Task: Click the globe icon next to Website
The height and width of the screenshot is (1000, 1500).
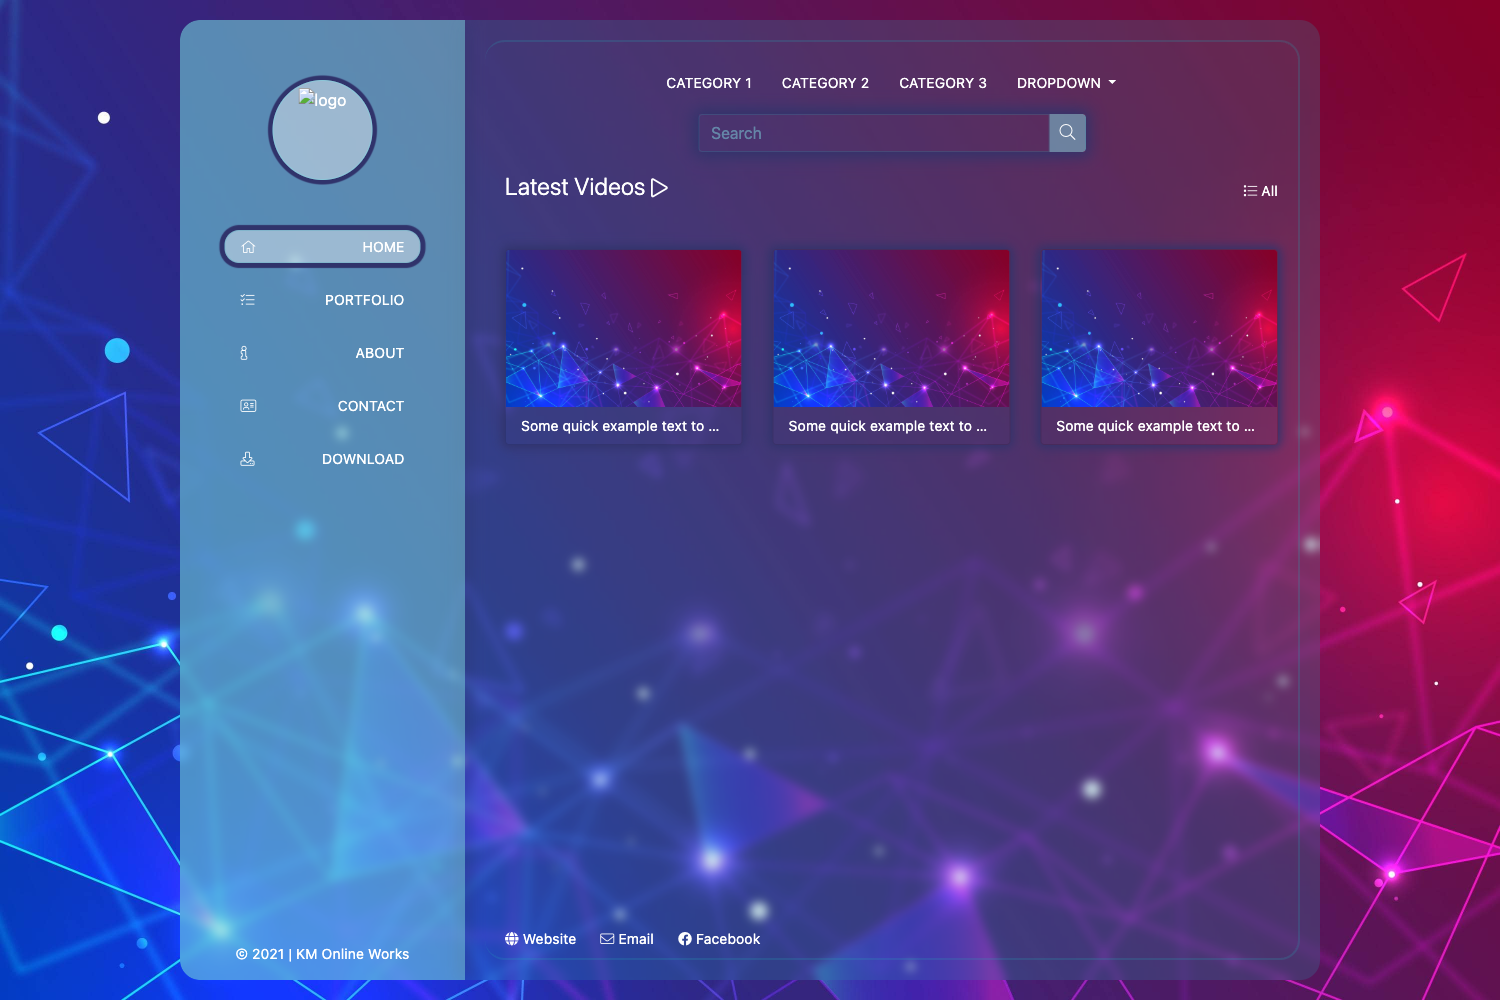Action: pos(511,938)
